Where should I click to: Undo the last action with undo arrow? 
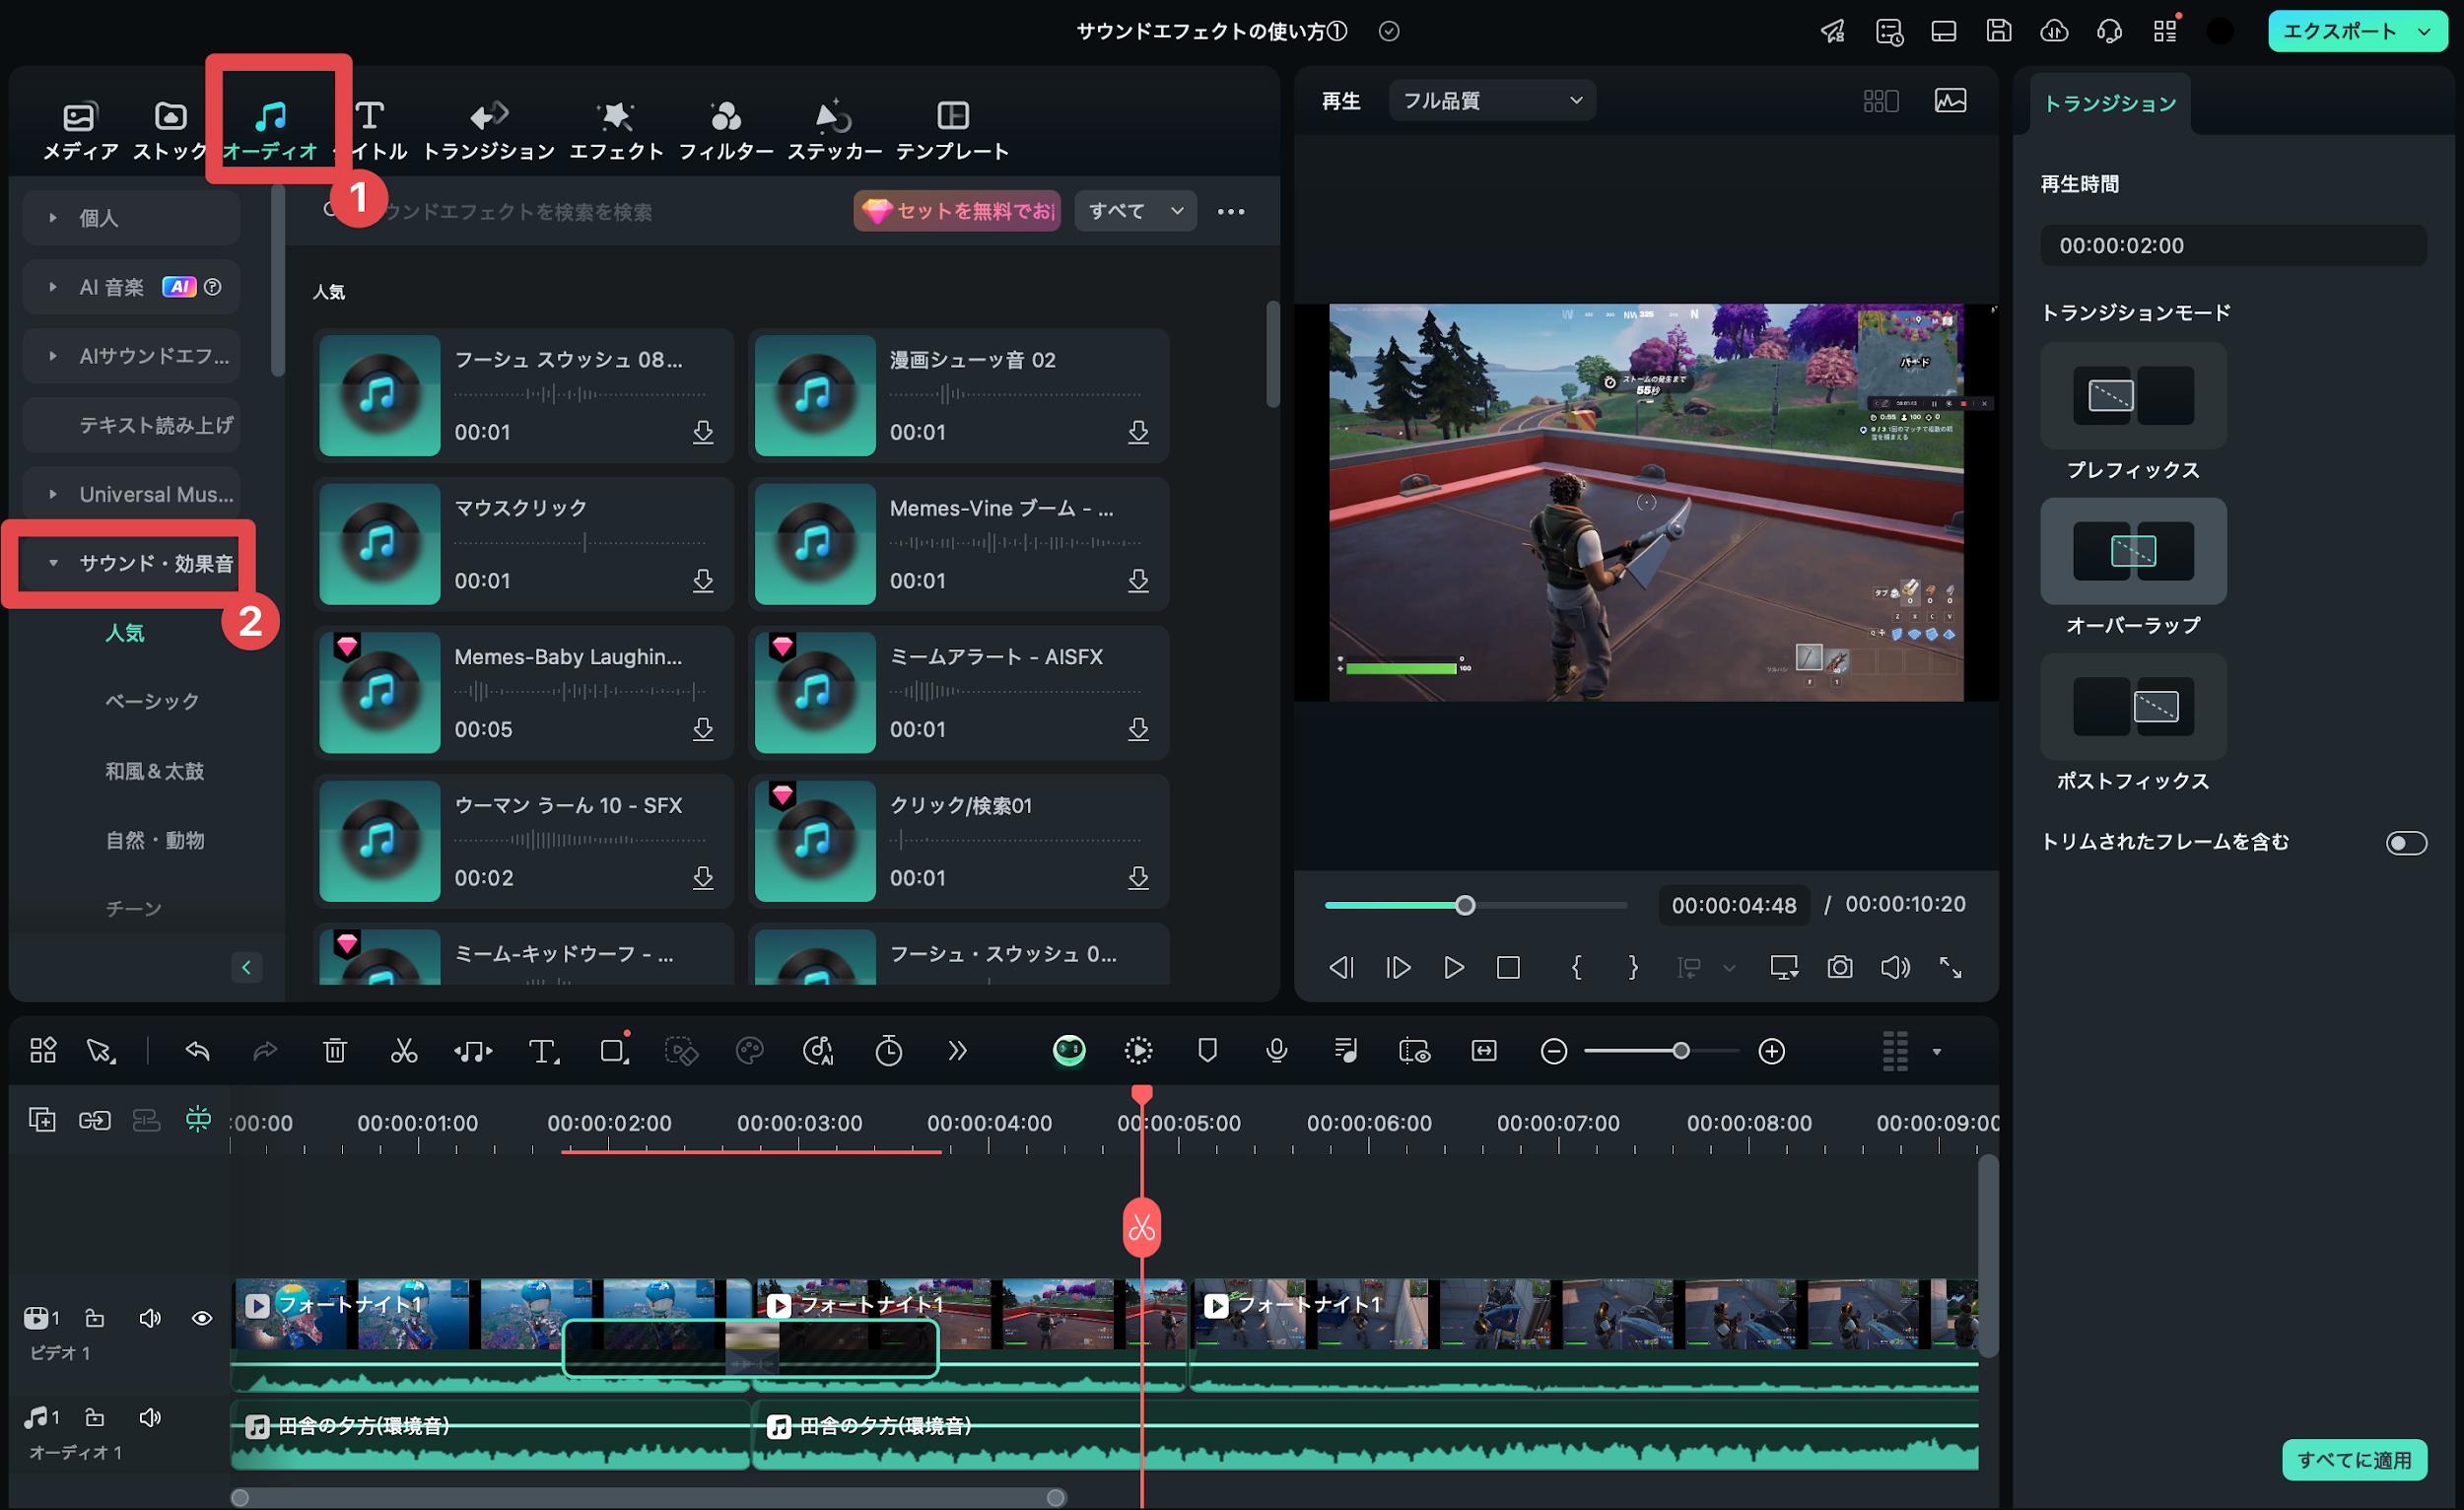(197, 1051)
